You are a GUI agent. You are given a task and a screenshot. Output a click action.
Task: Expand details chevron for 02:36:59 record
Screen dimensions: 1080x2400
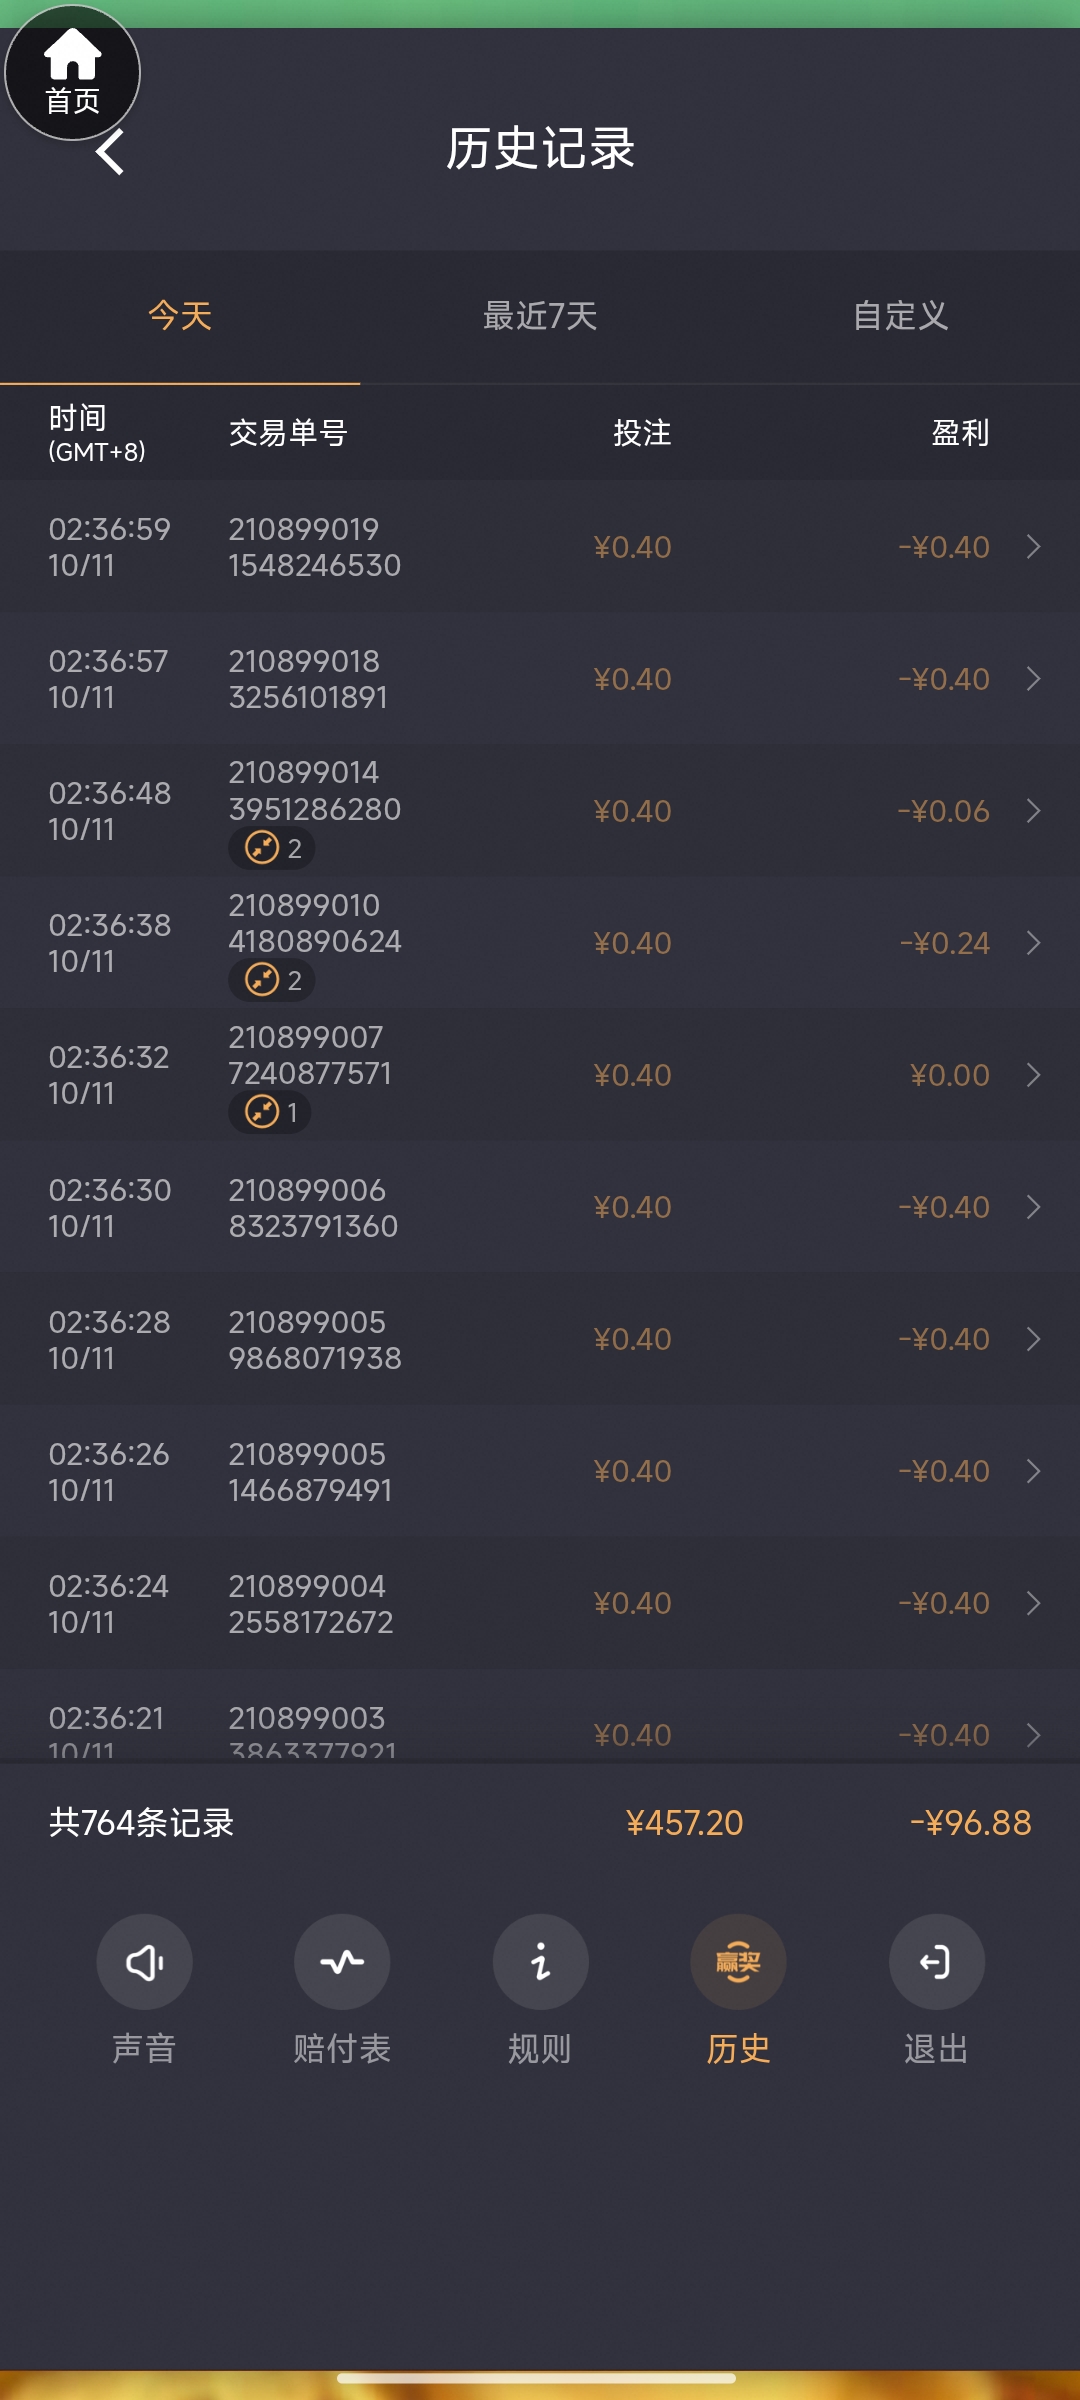[x=1034, y=547]
